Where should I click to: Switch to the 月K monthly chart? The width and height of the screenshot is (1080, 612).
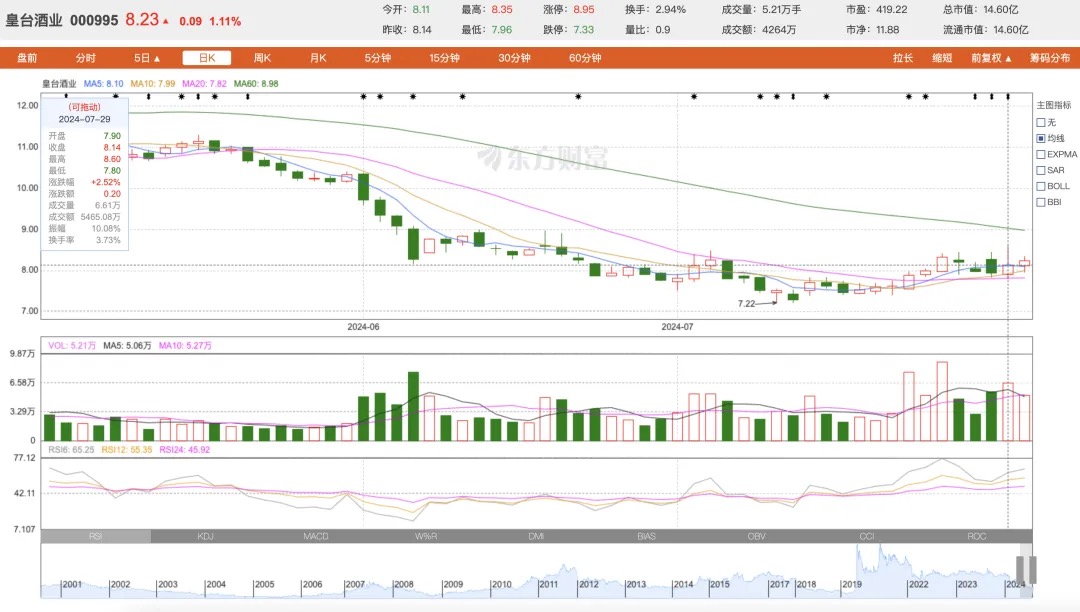(318, 58)
